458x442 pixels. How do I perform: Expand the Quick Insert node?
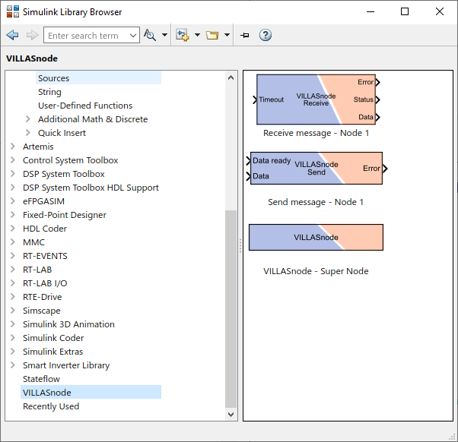(x=28, y=133)
